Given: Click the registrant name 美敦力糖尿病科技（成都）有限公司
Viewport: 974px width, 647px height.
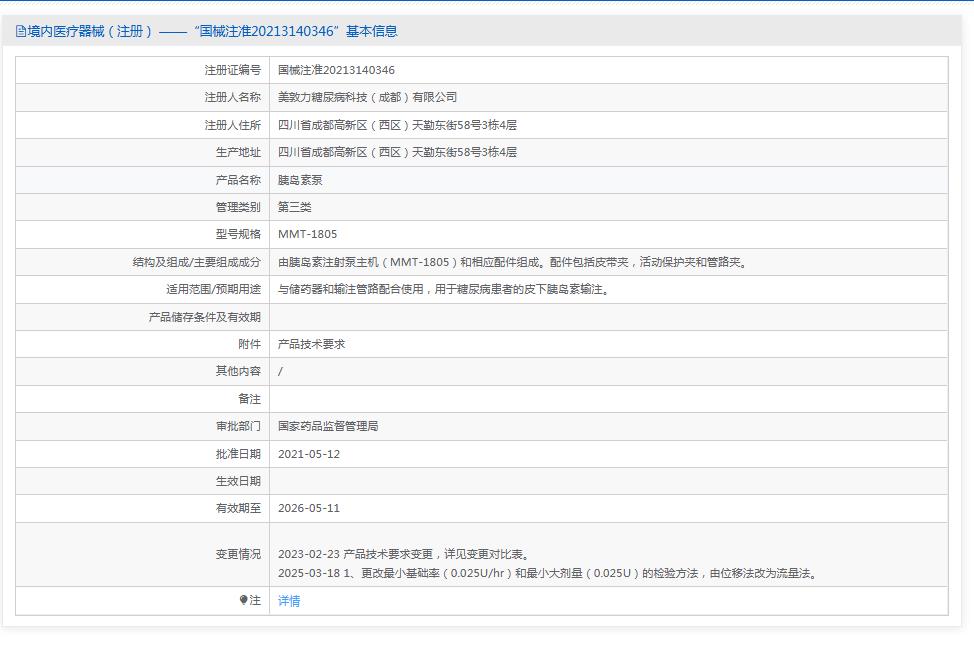Looking at the screenshot, I should point(367,97).
